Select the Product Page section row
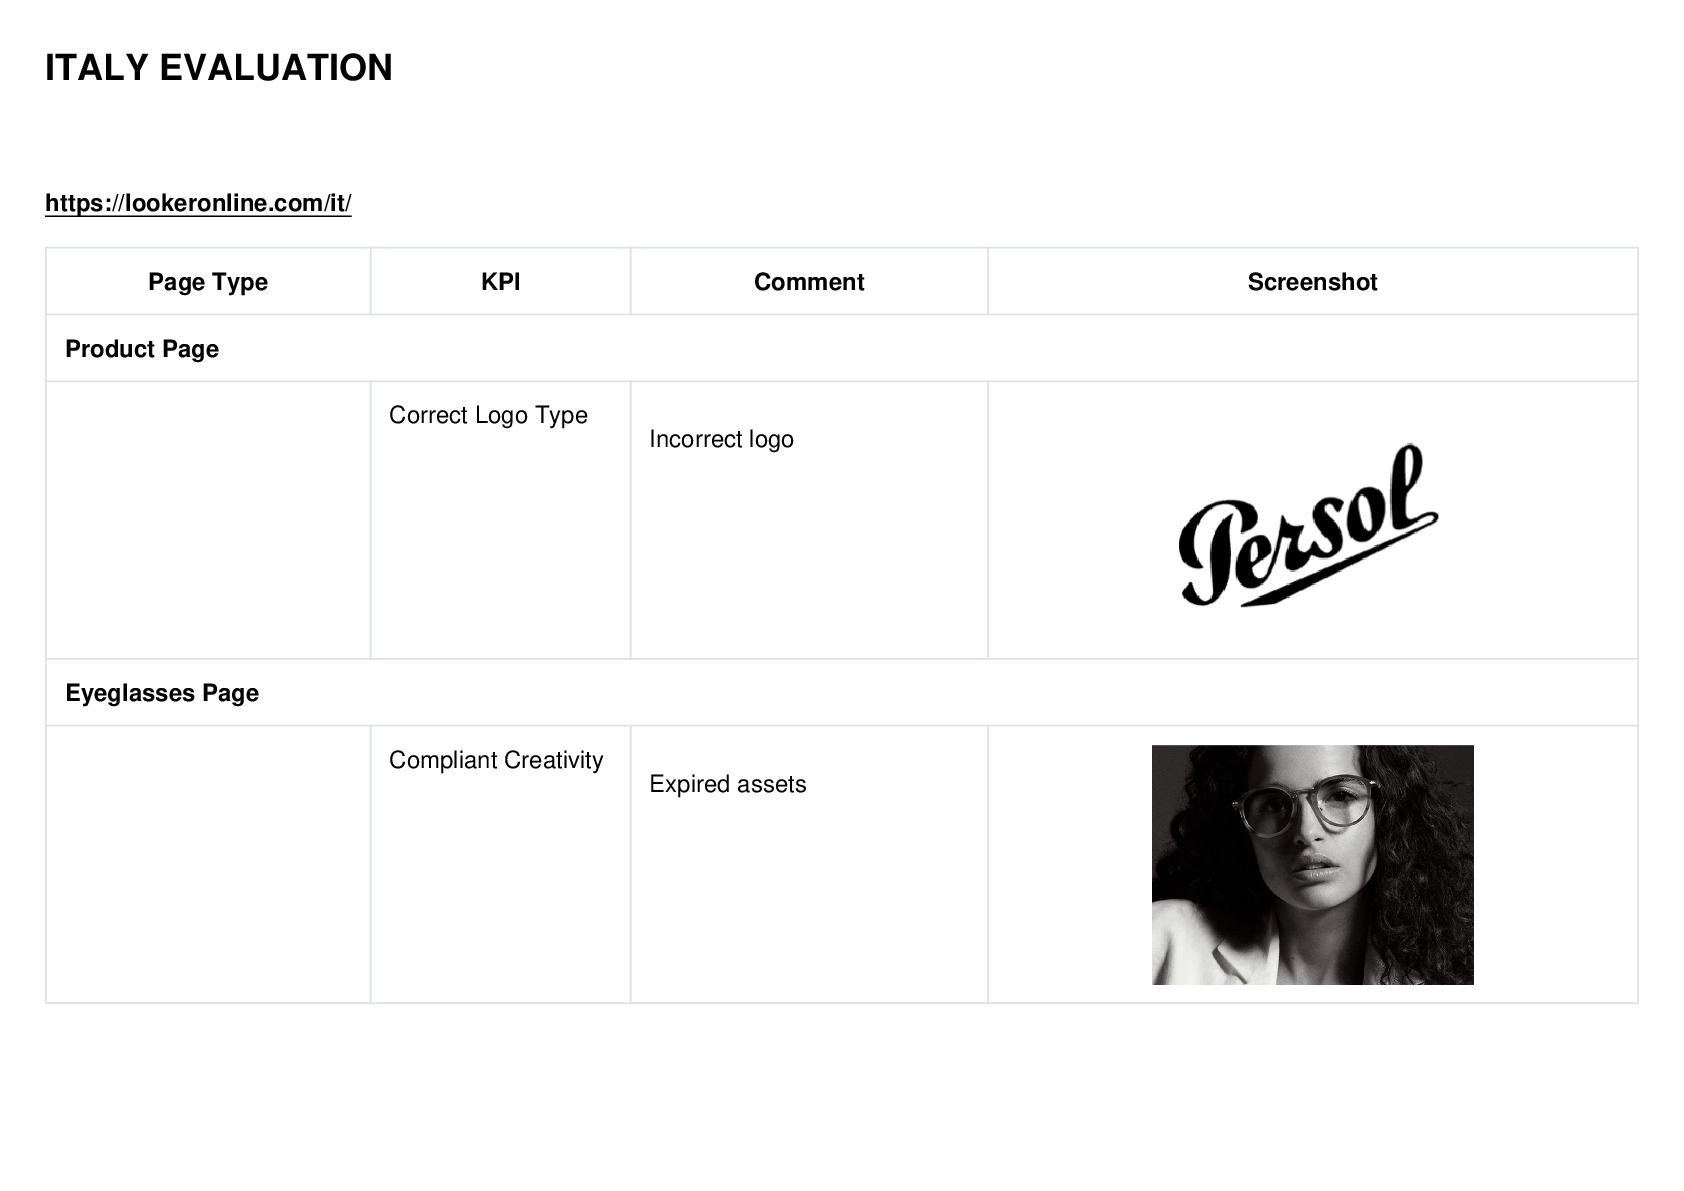1684x1191 pixels. pos(842,348)
